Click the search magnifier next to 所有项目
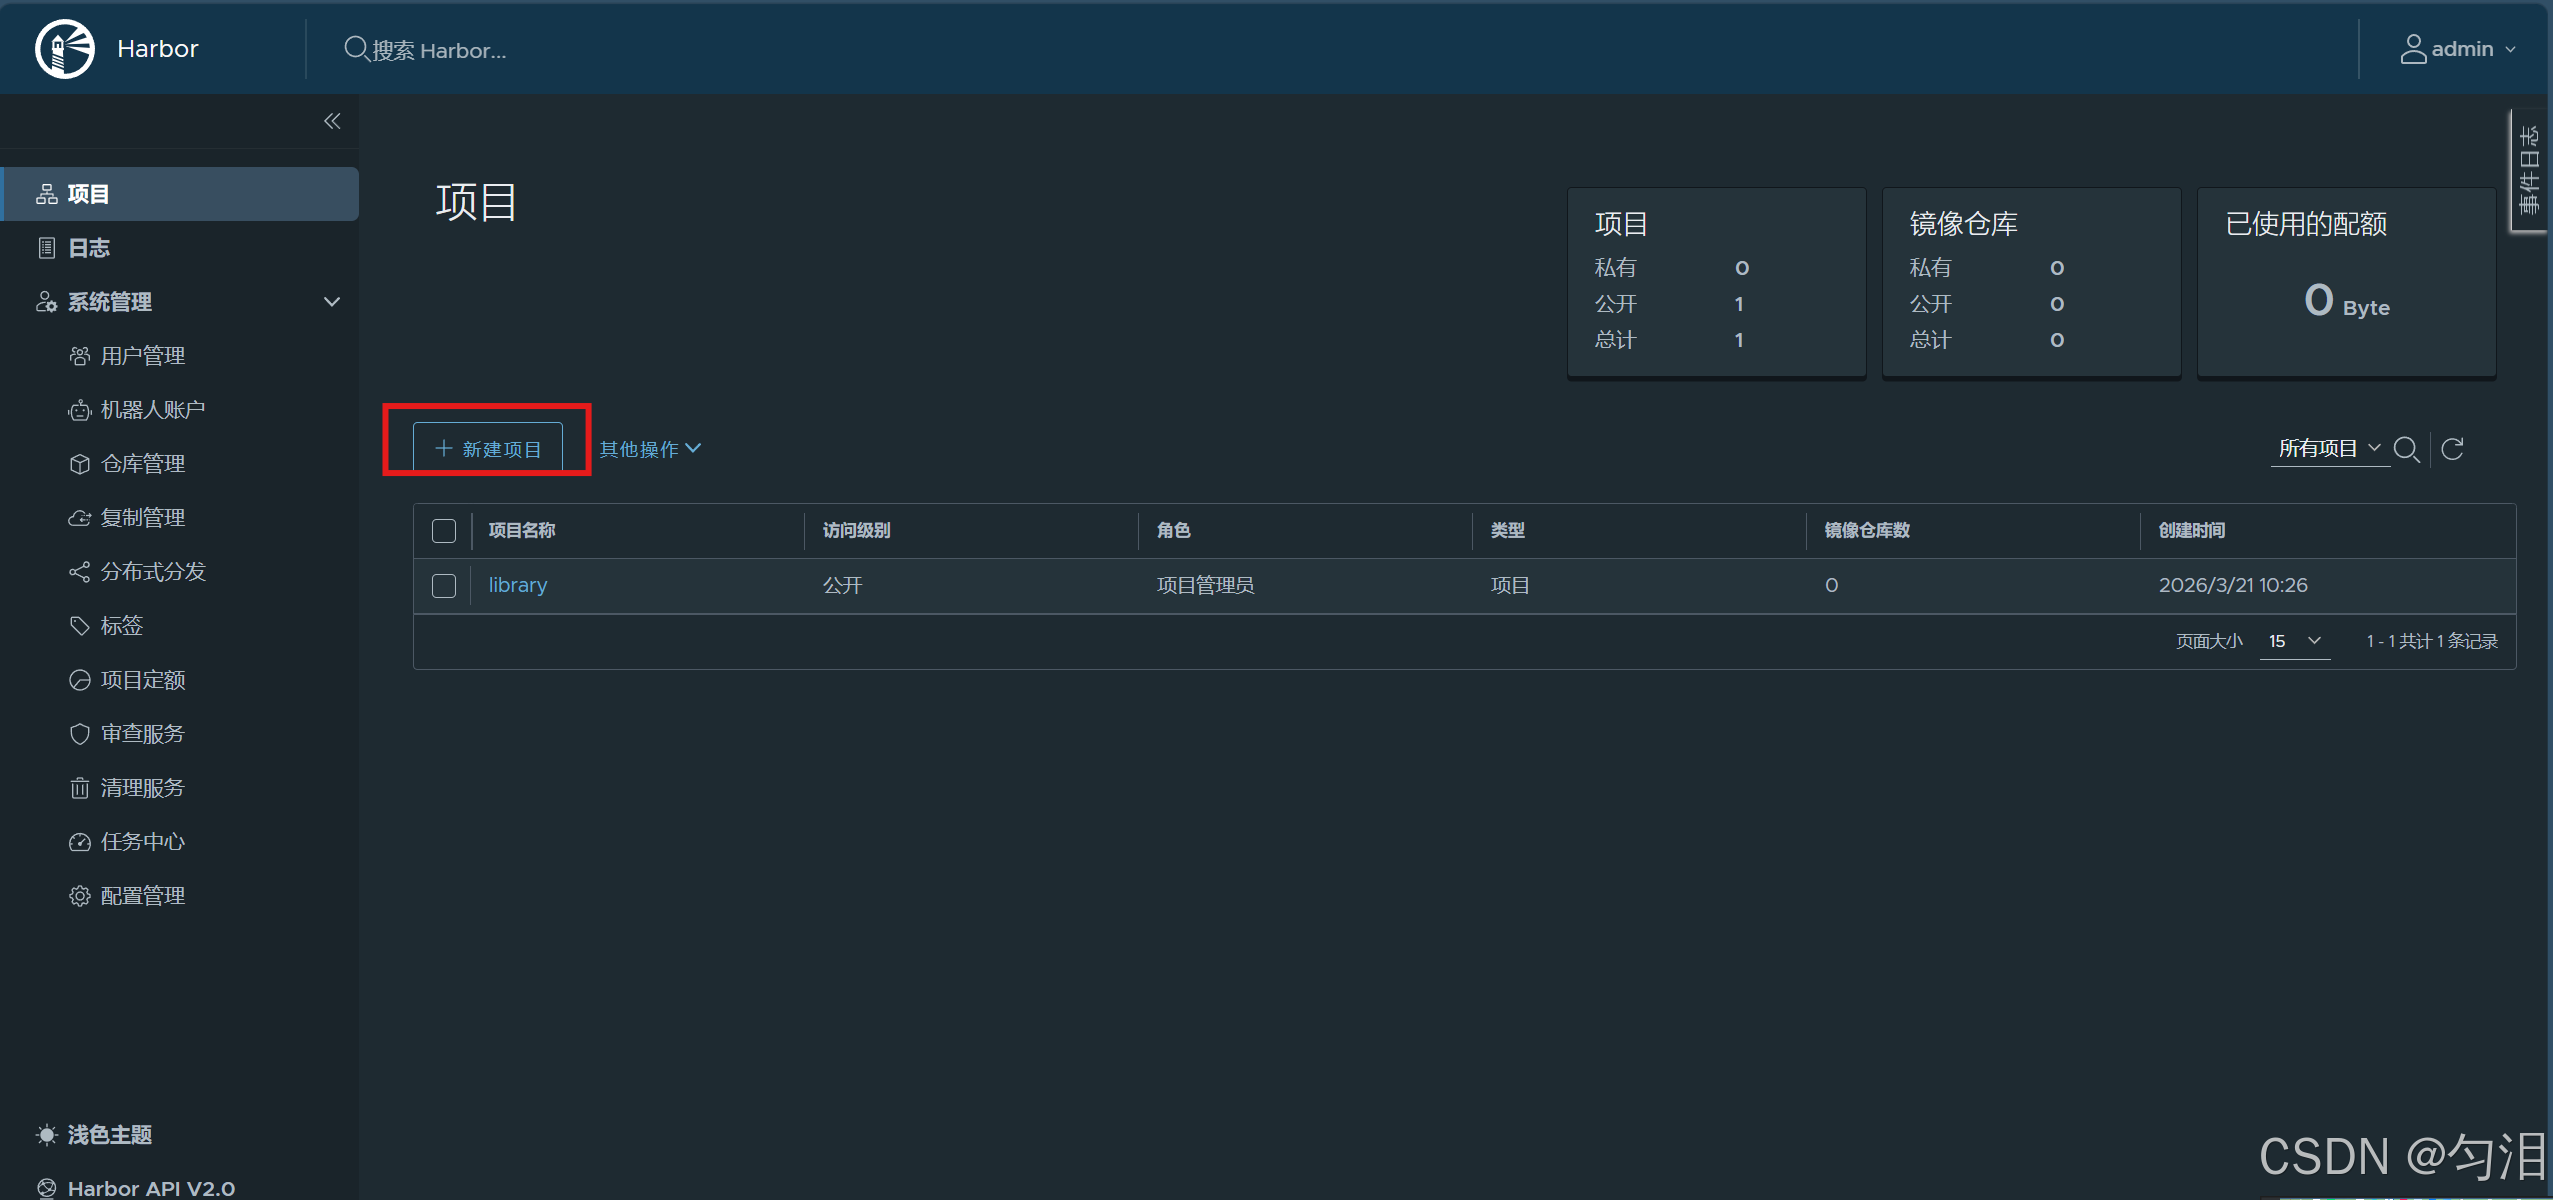This screenshot has height=1200, width=2553. coord(2407,449)
